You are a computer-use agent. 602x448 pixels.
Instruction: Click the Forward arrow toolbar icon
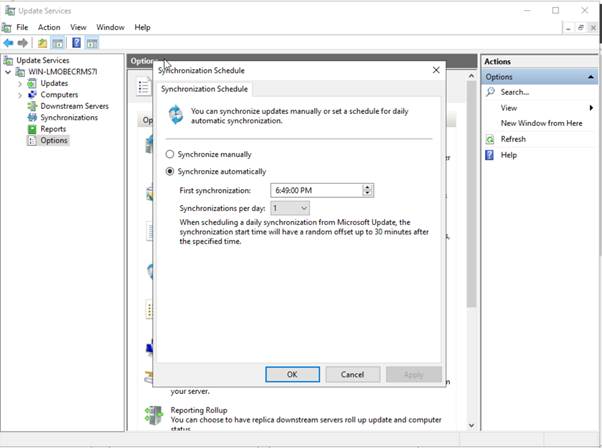[23, 43]
